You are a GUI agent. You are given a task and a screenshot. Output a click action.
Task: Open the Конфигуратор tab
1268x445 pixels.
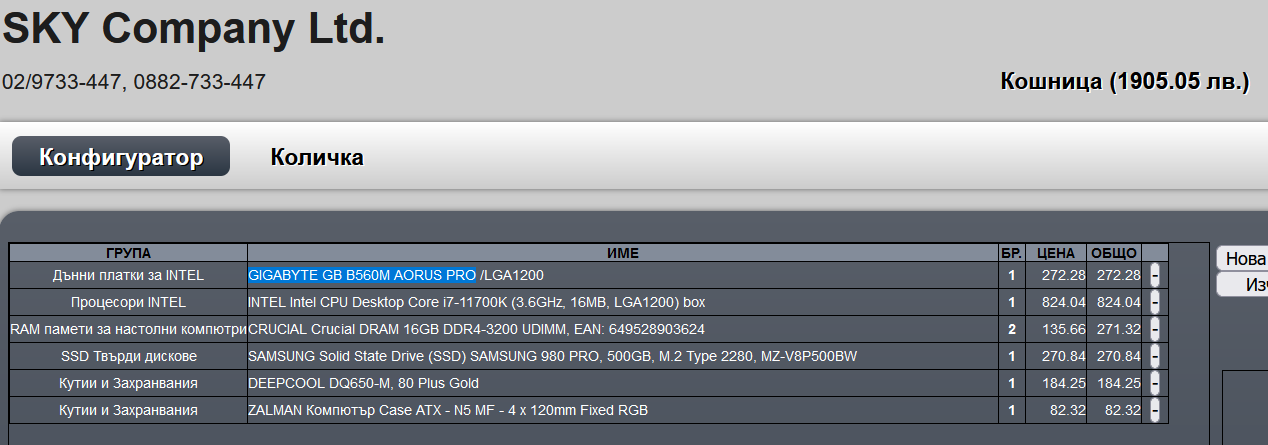(121, 157)
